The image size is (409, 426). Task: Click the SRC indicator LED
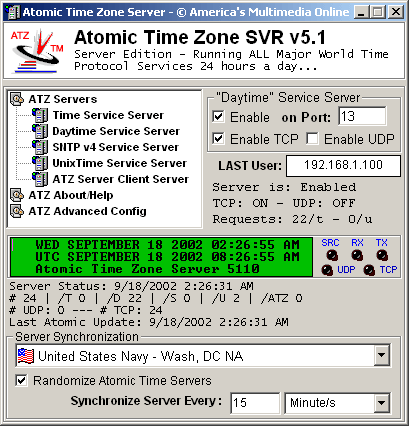coord(332,256)
